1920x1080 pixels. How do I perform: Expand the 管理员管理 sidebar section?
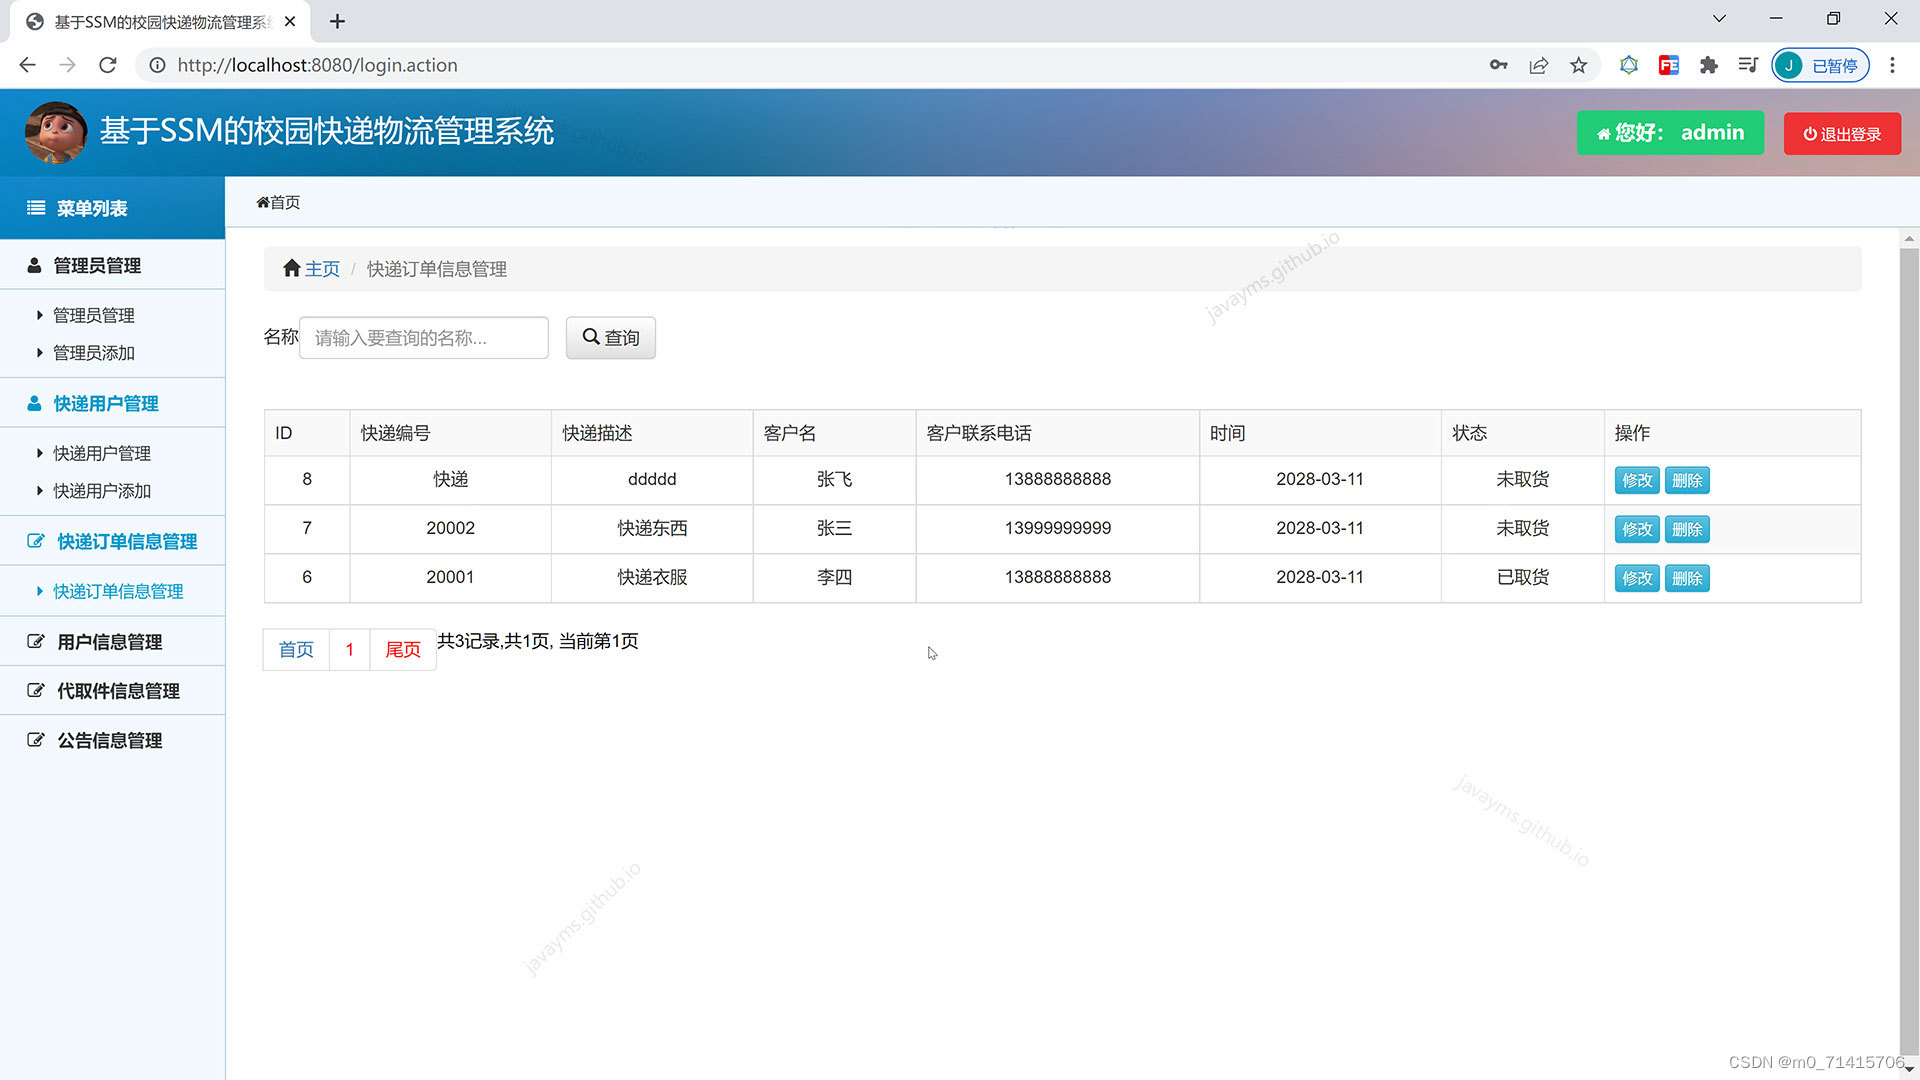click(x=97, y=265)
